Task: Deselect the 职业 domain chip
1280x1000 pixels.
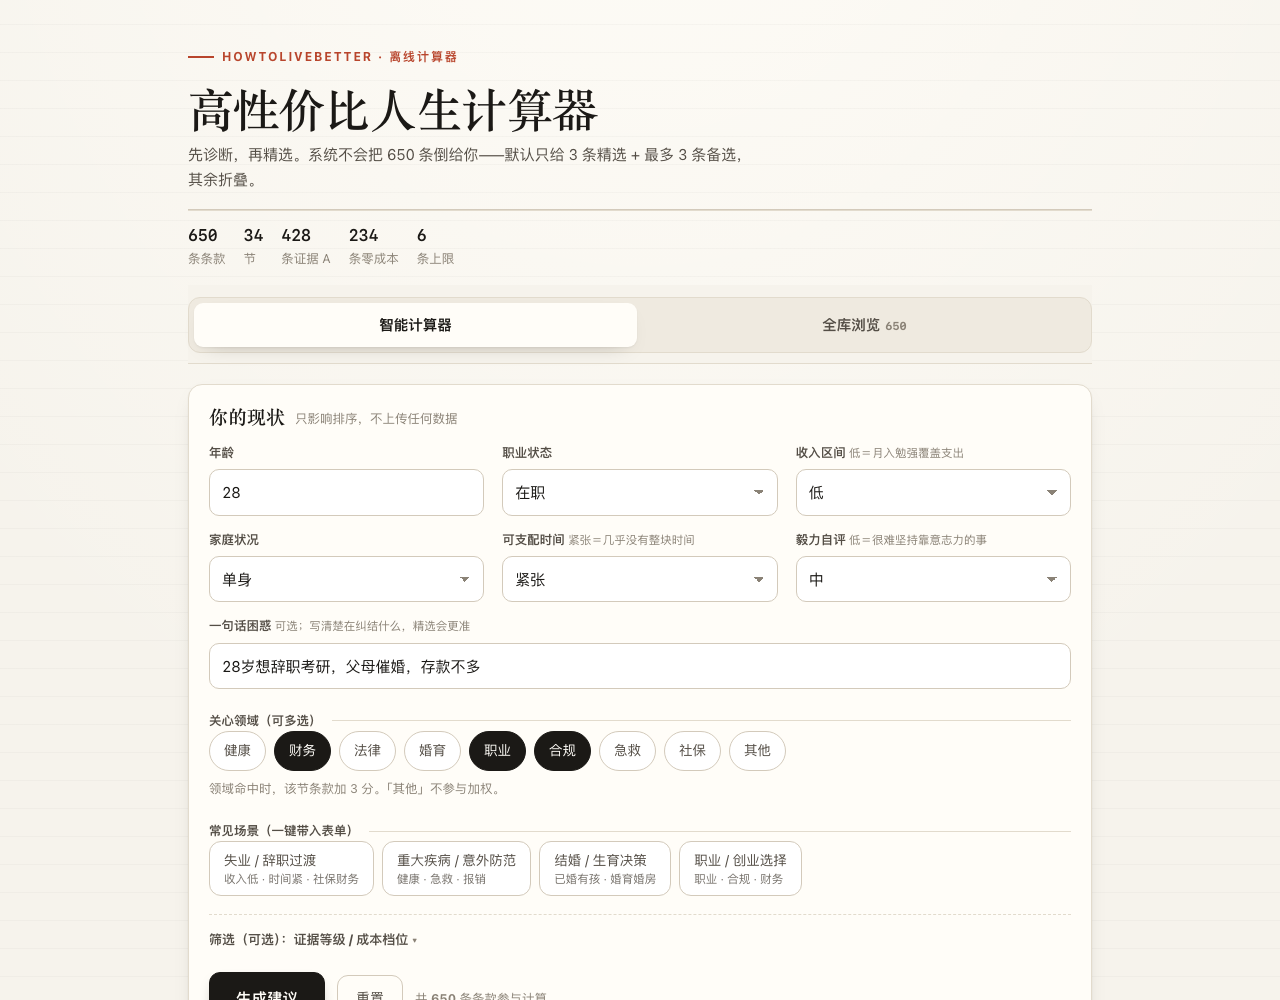Action: pyautogui.click(x=497, y=751)
